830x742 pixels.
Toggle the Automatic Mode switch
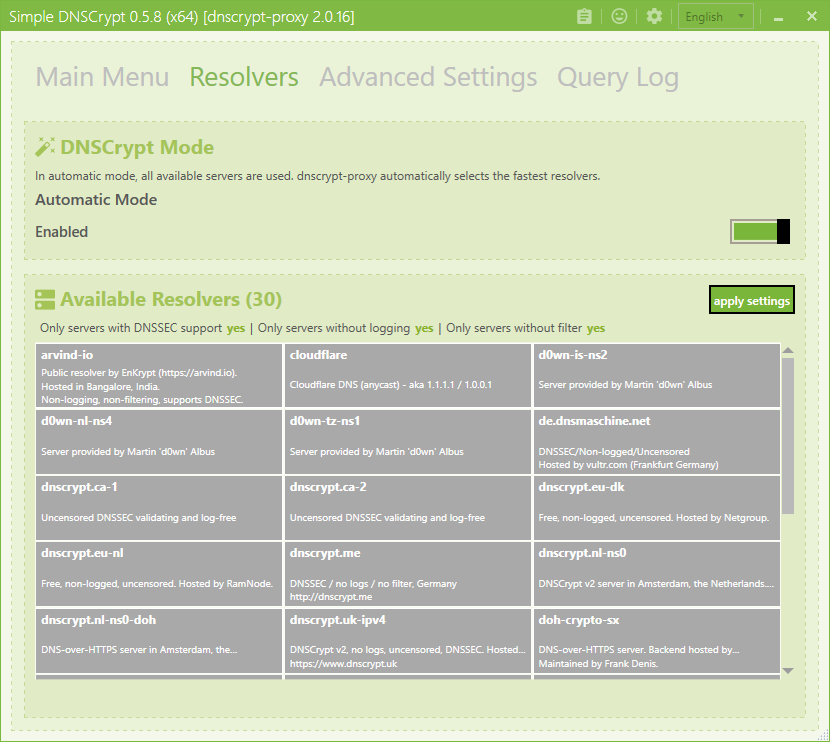point(761,232)
